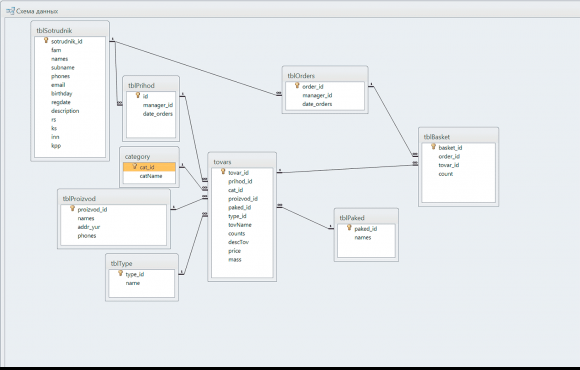
Task: Select the highlighted cat_id field
Action: tap(149, 167)
